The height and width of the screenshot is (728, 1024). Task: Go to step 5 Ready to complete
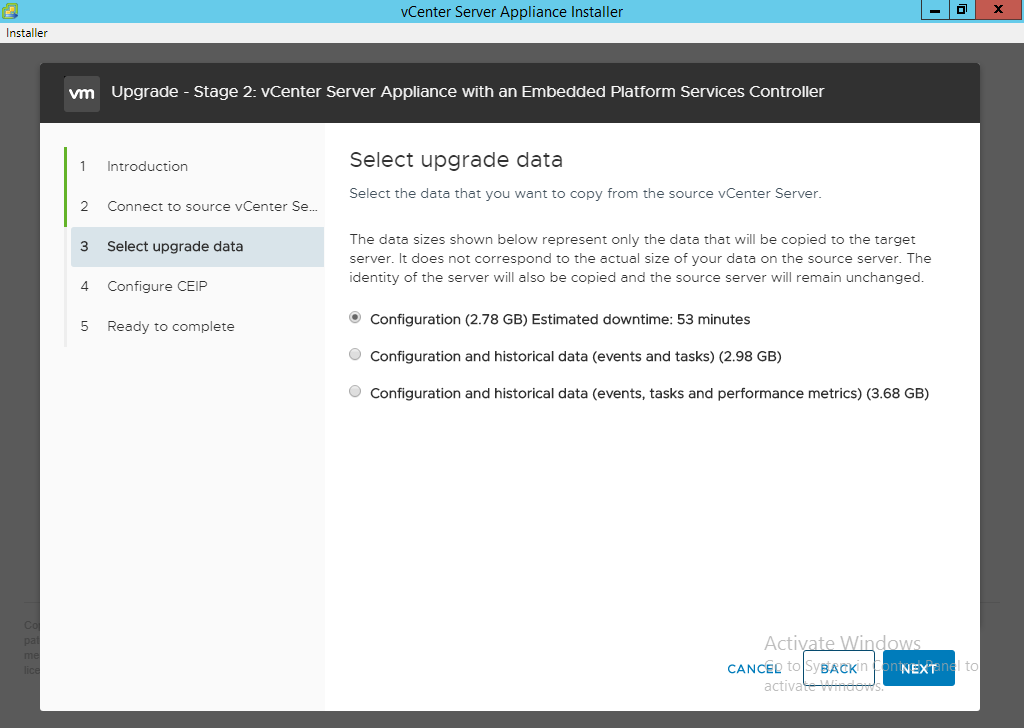(197, 326)
